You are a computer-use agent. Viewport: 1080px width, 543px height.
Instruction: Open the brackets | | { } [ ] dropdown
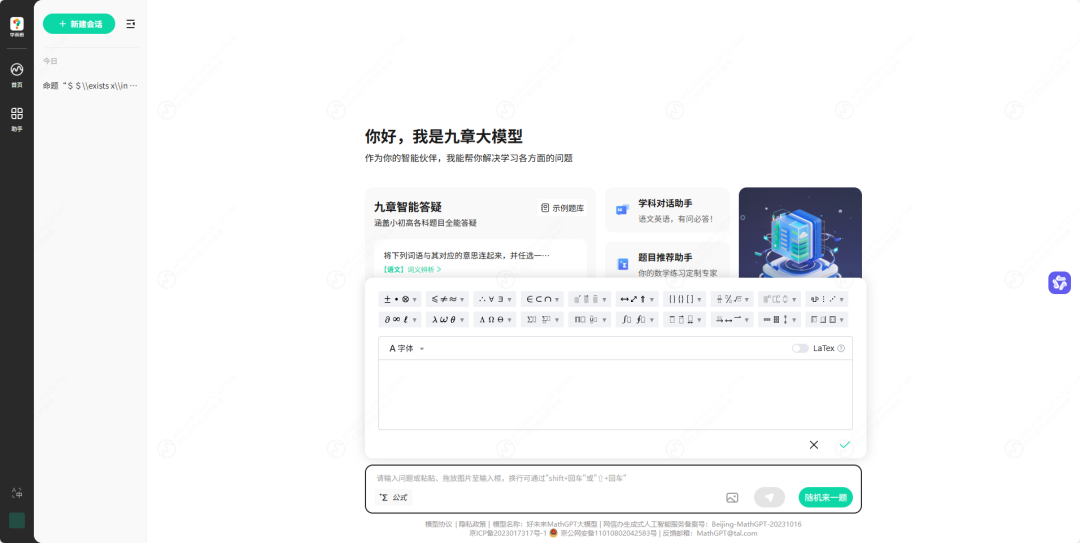pyautogui.click(x=685, y=299)
